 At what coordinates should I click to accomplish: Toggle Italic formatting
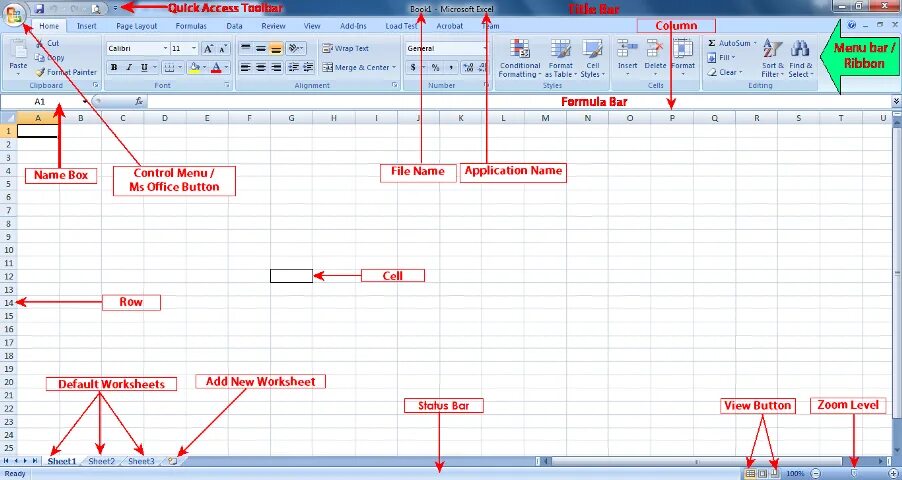(x=129, y=67)
